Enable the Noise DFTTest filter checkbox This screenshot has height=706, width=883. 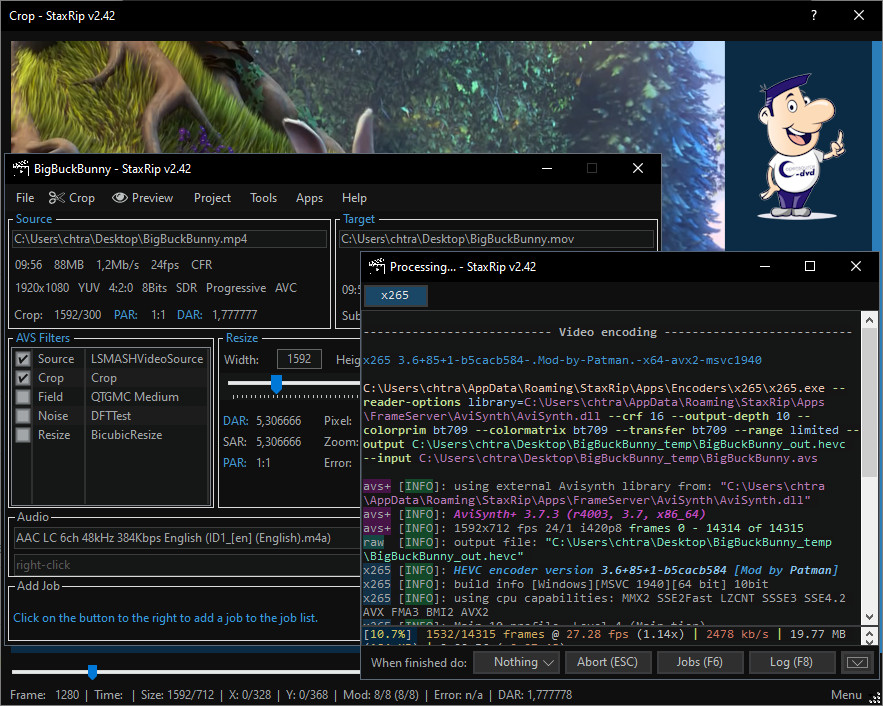point(23,416)
